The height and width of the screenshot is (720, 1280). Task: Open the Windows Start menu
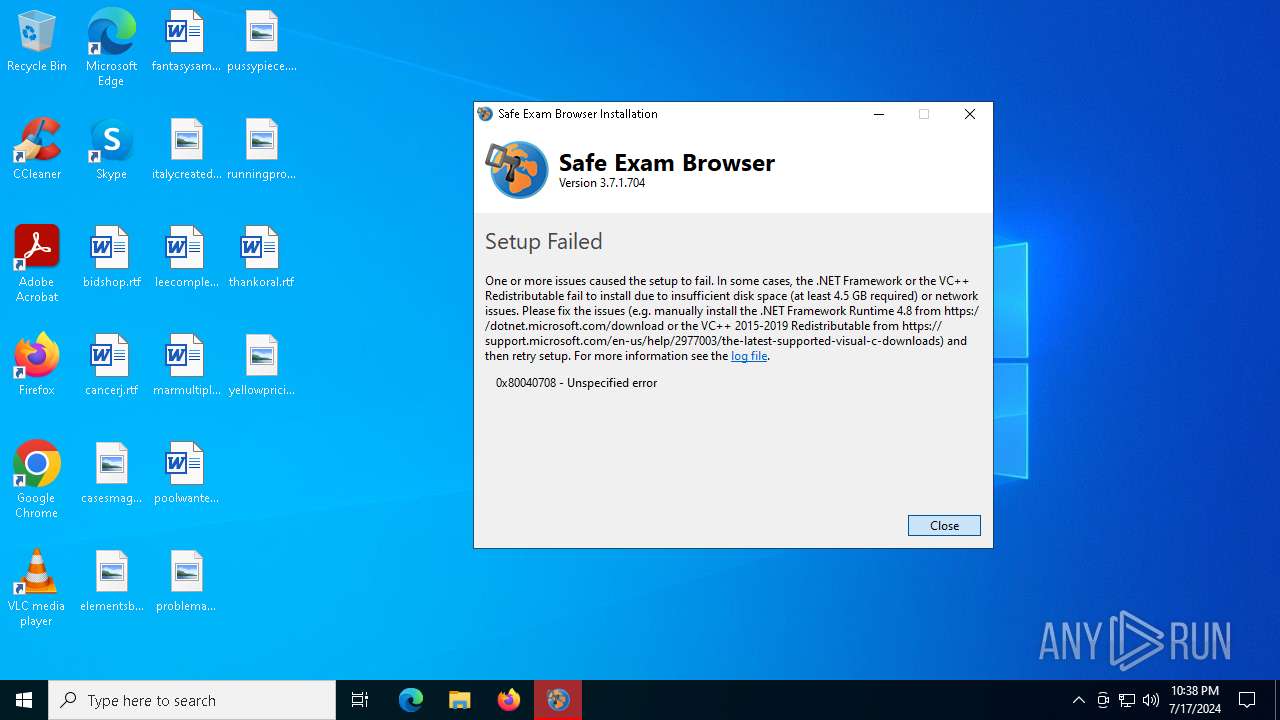[24, 700]
